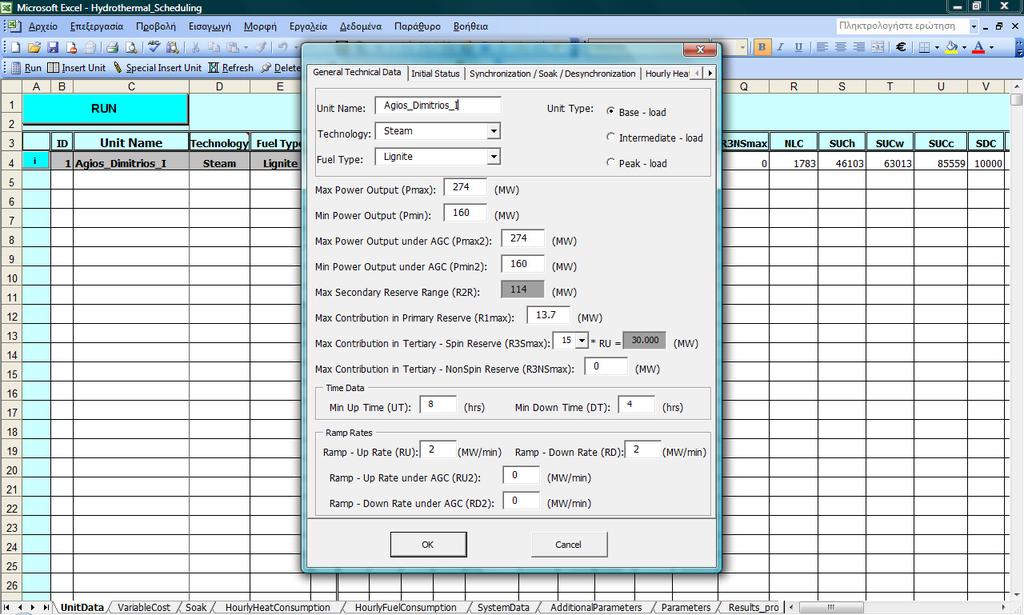1024x615 pixels.
Task: Click the Permission icon with red circle
Action: click(72, 47)
